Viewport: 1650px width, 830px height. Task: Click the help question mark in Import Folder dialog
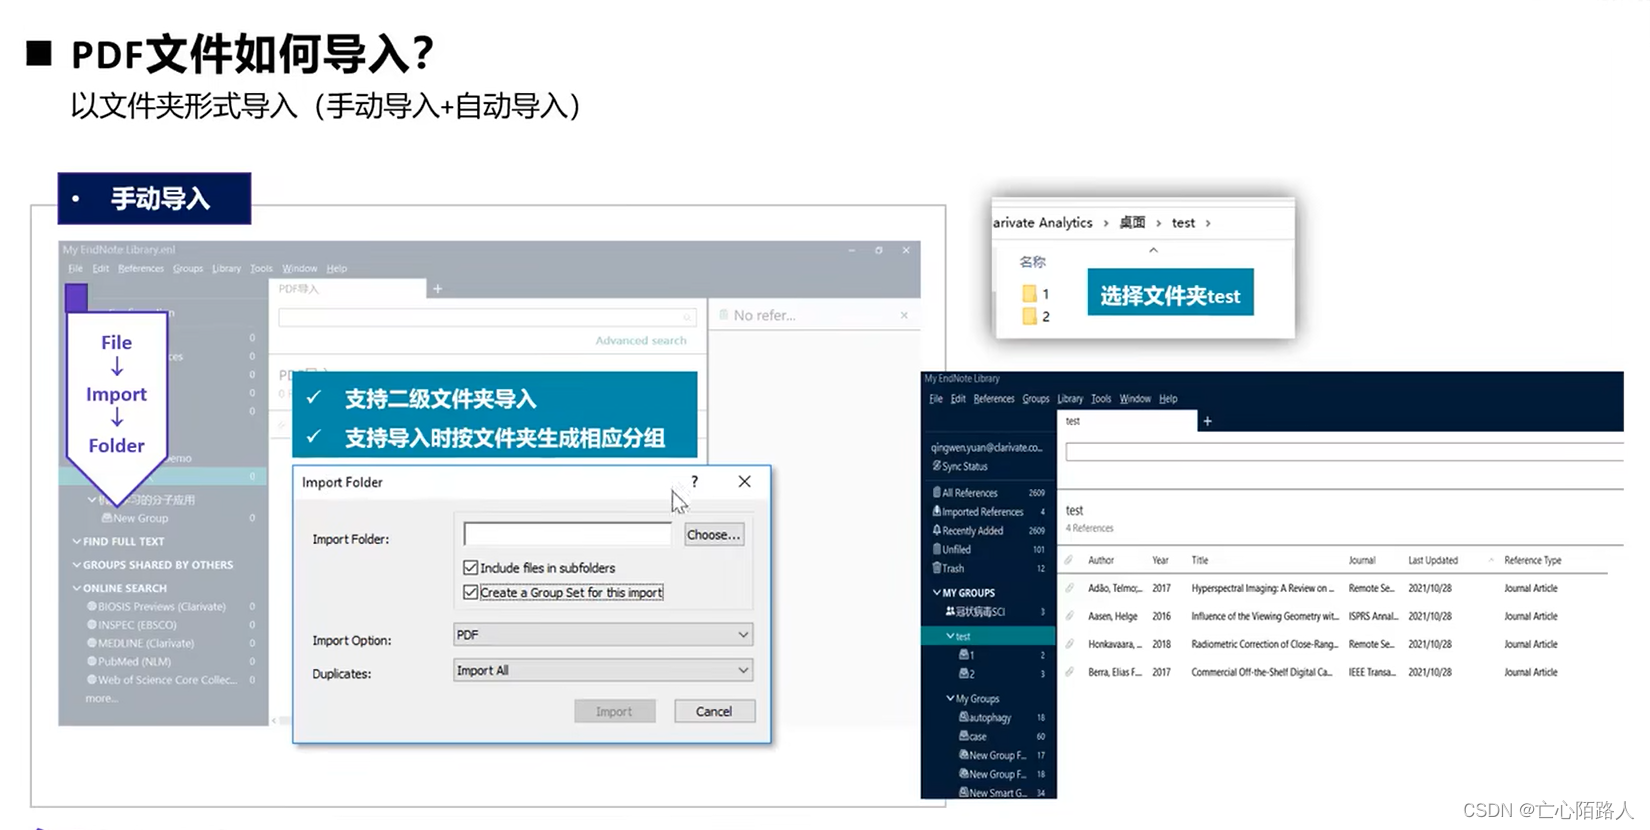coord(694,481)
